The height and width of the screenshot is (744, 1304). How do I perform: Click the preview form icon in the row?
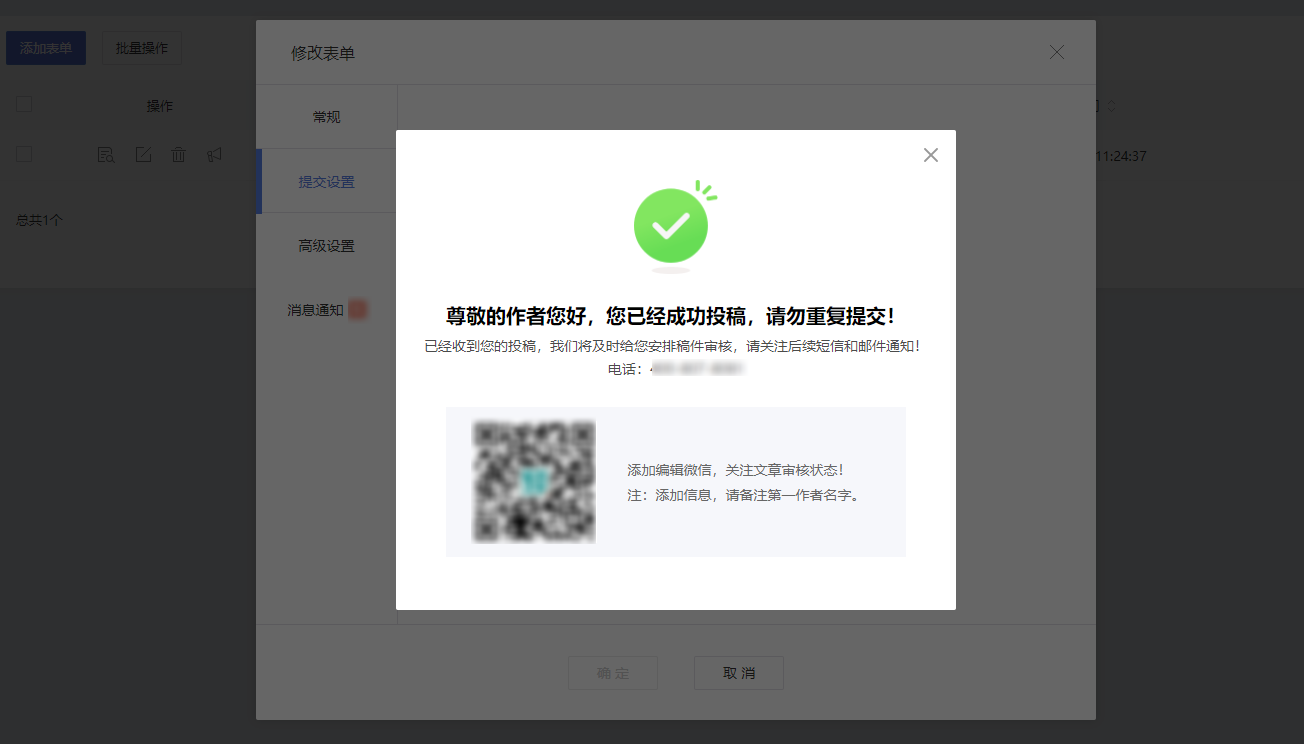pos(106,154)
